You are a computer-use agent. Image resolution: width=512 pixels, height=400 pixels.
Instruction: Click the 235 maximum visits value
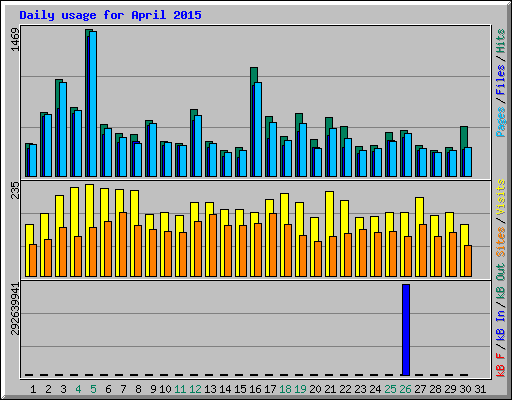[15, 190]
